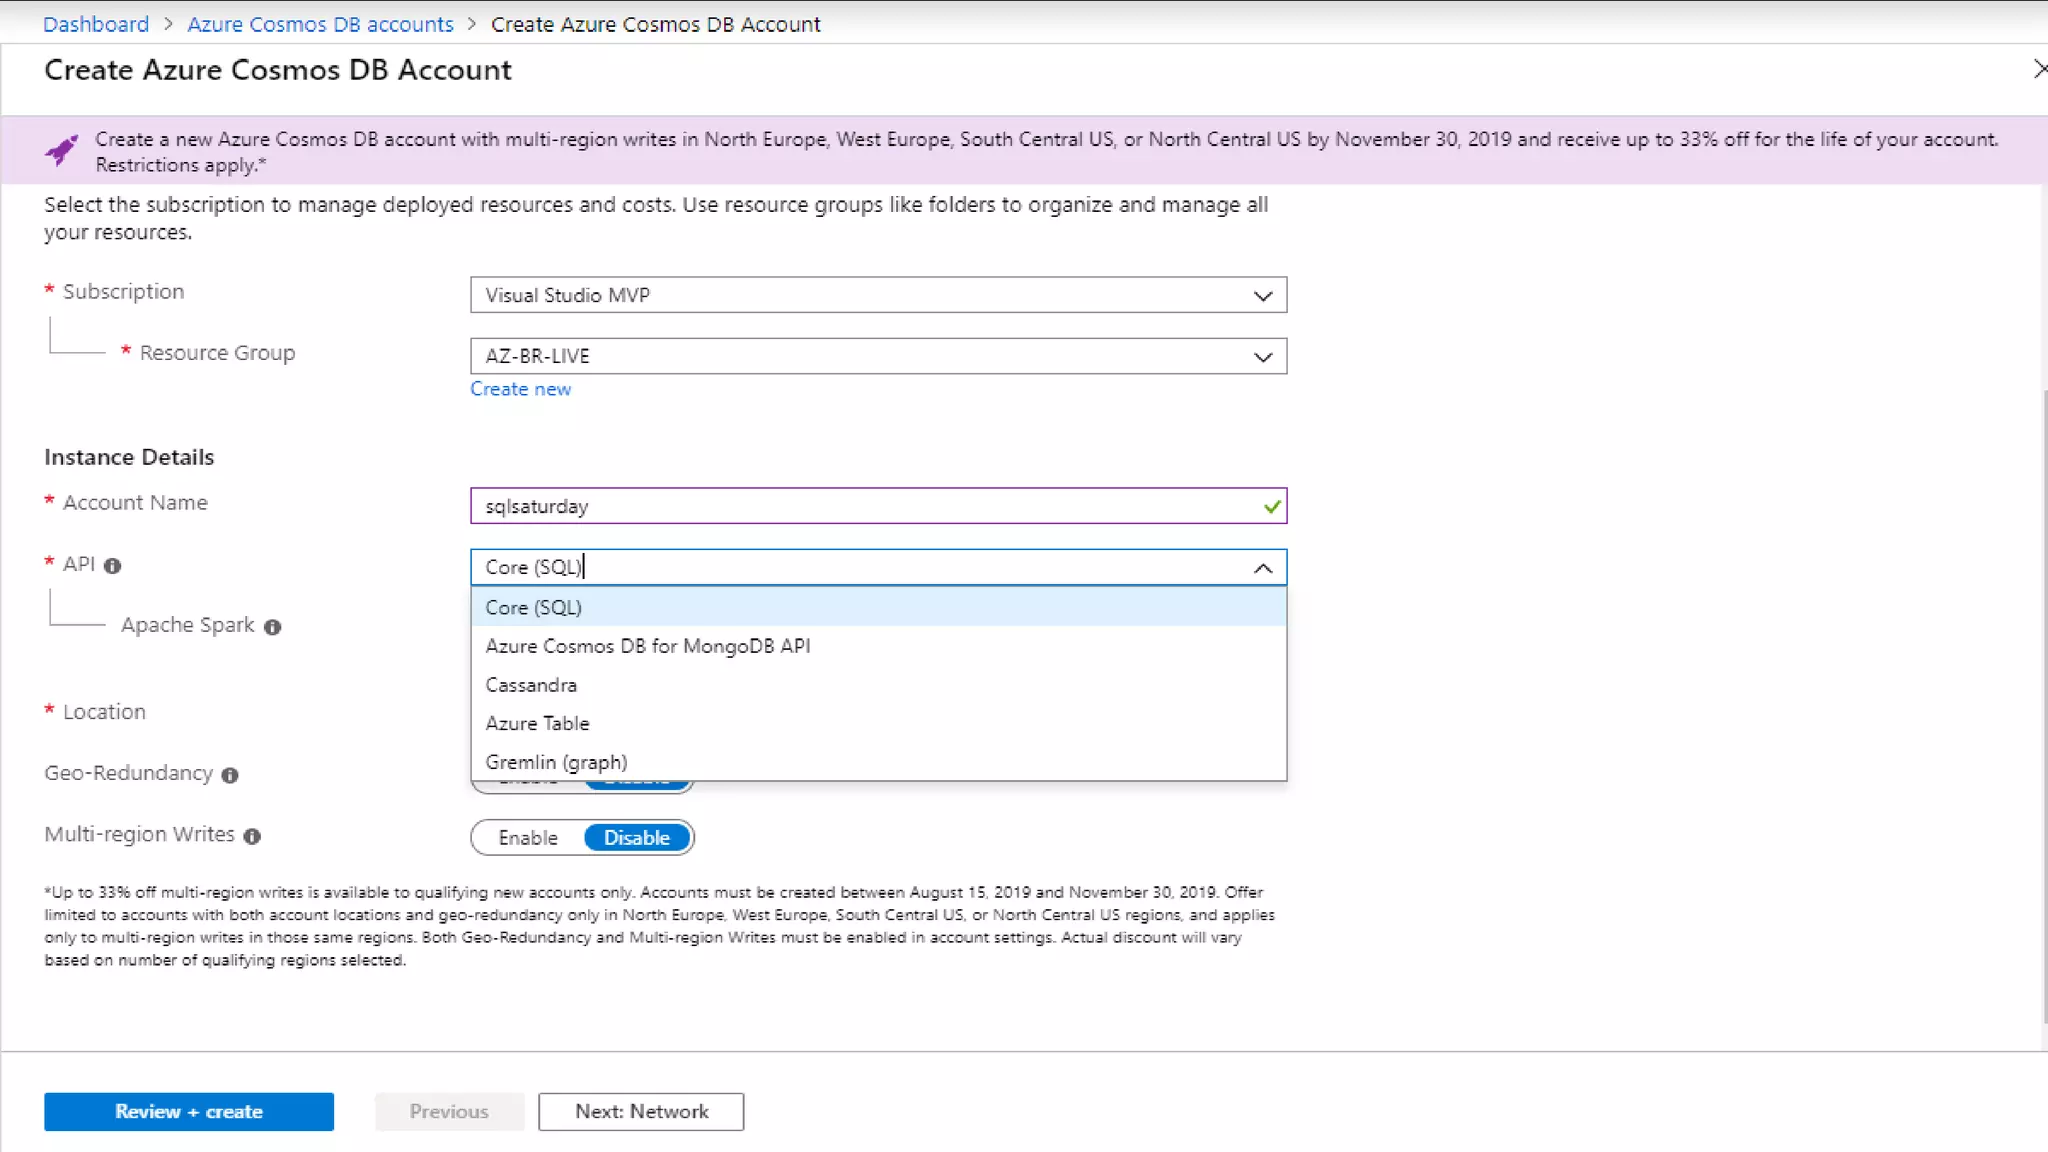2048x1152 pixels.
Task: Select Disable for Multi-region Writes
Action: click(x=637, y=838)
